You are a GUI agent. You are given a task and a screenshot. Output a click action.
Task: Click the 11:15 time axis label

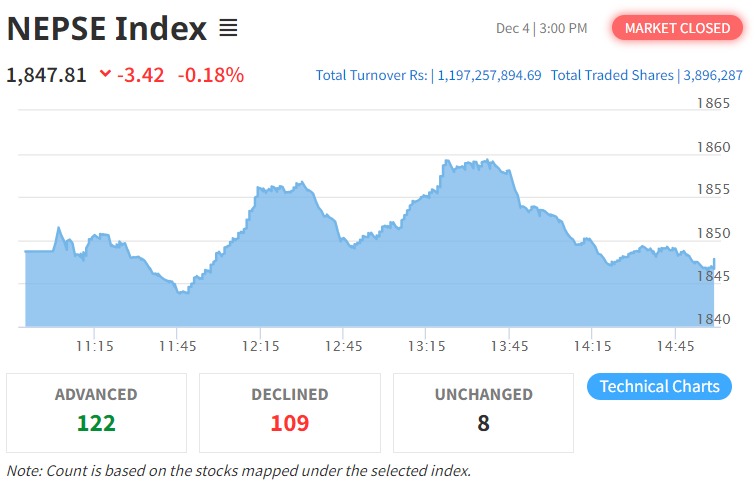coord(93,346)
